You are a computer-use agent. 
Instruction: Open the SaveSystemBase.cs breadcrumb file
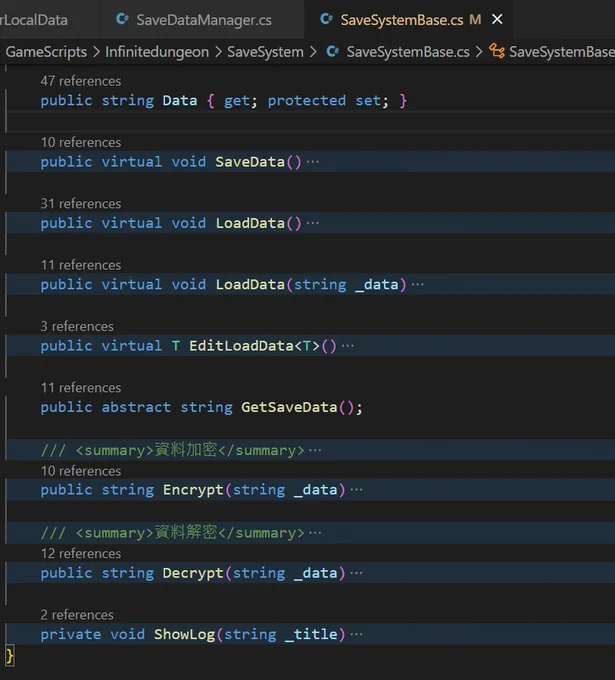coord(408,52)
